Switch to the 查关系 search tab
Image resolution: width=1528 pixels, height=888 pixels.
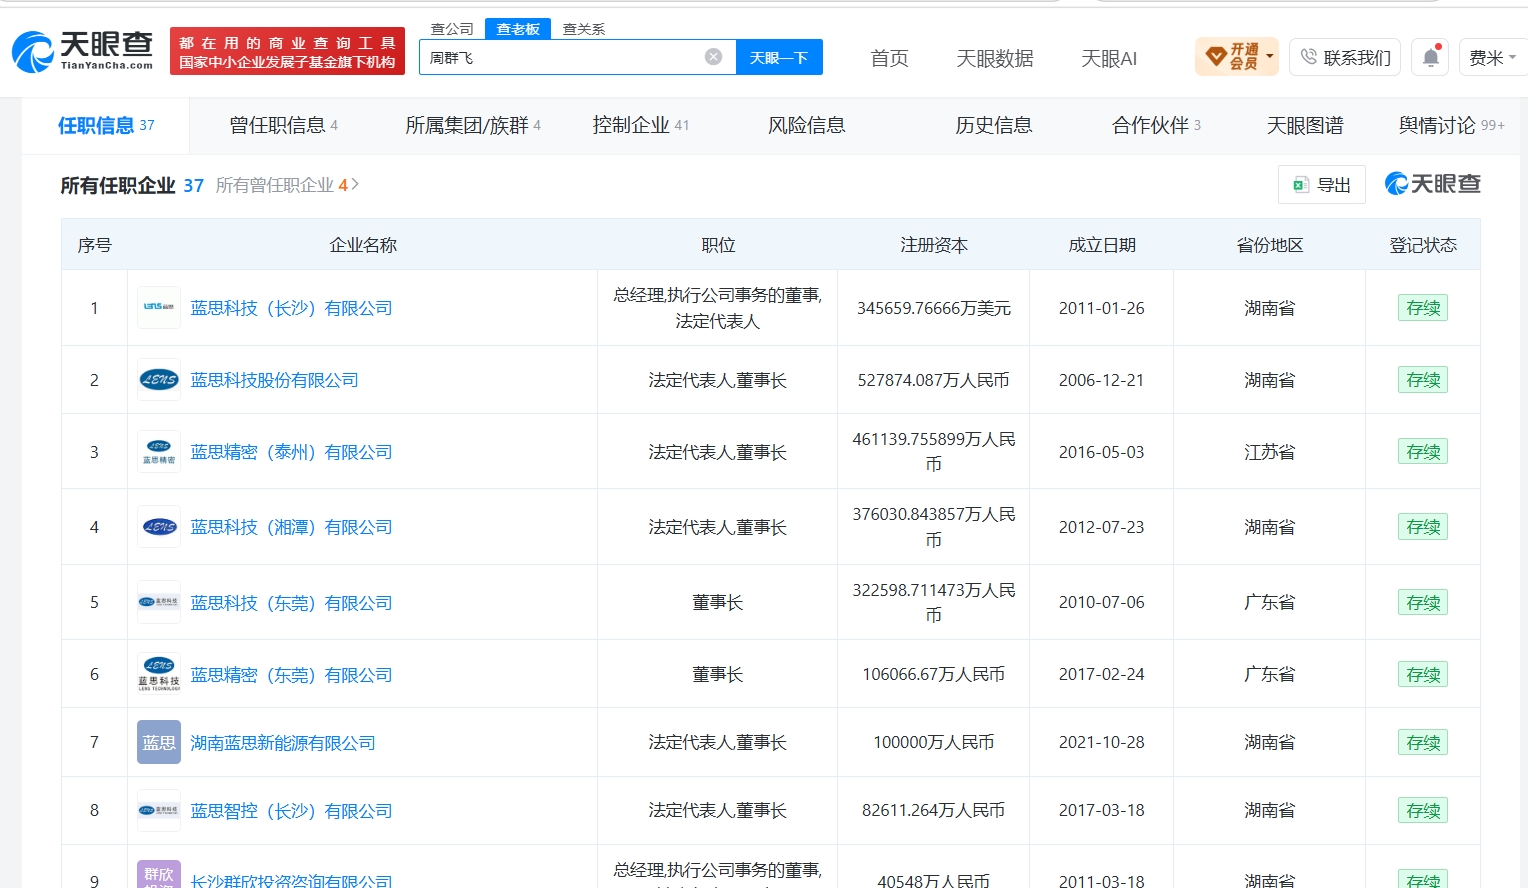(584, 29)
